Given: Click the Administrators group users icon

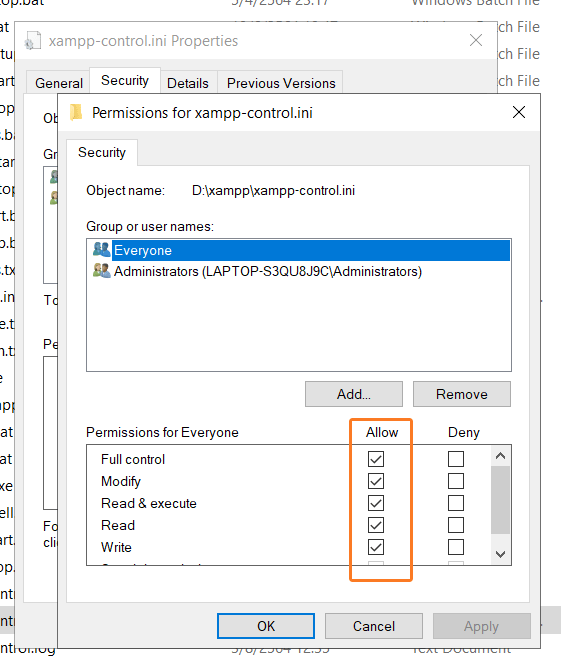Looking at the screenshot, I should point(102,271).
